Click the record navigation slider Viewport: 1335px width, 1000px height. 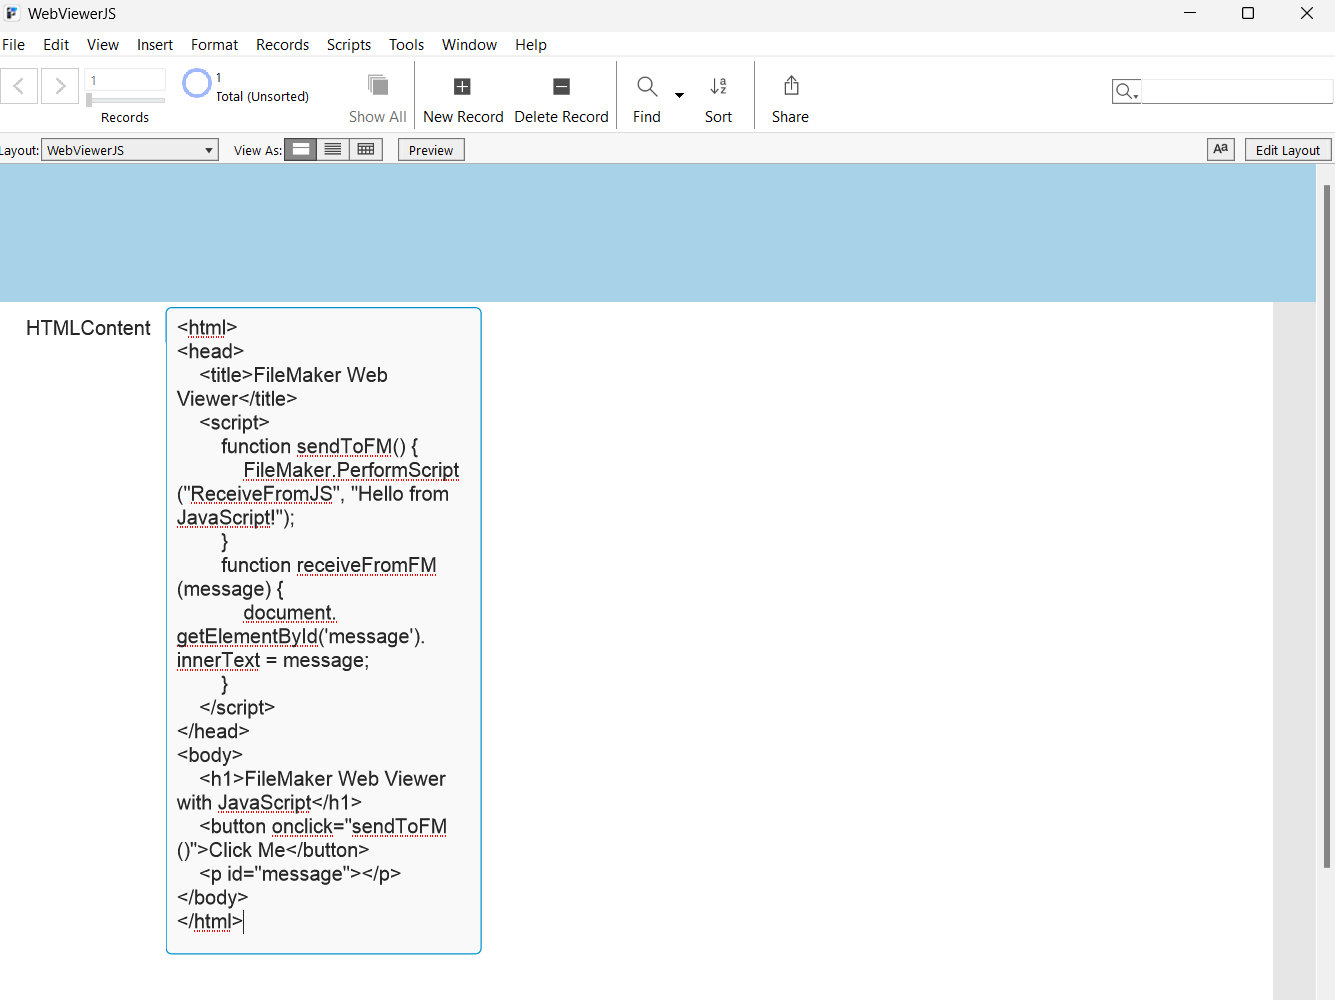coord(126,100)
